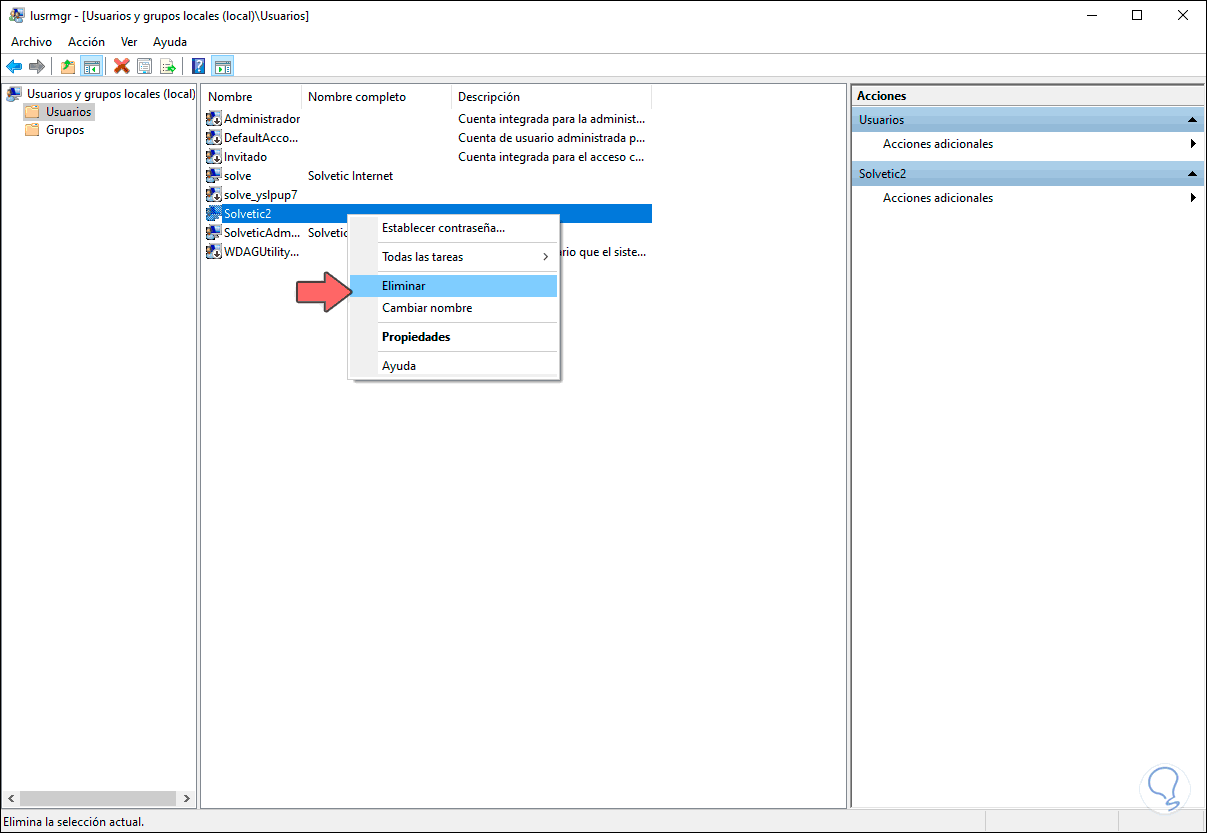Maximize the lusrmgr window

1137,15
